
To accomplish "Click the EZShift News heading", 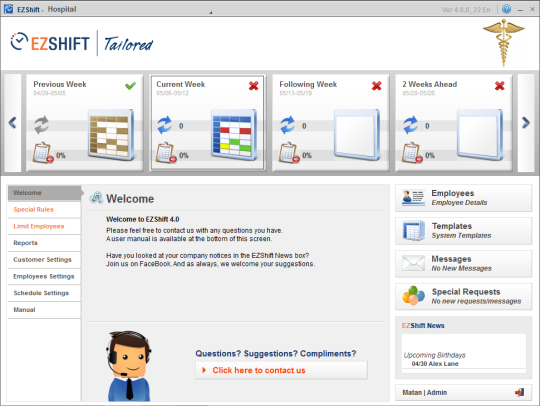I will (x=423, y=325).
